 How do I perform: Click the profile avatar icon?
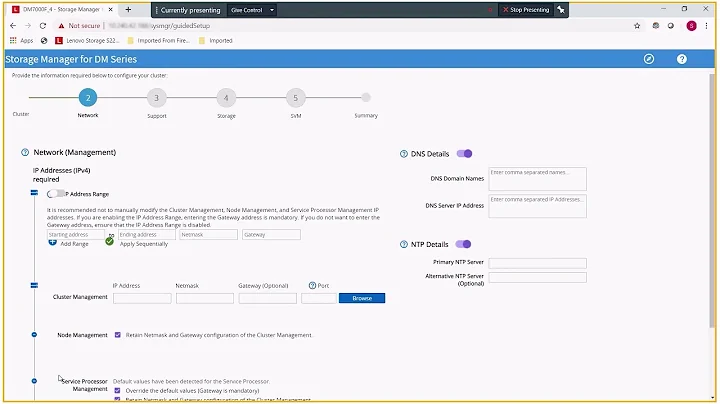pos(691,26)
